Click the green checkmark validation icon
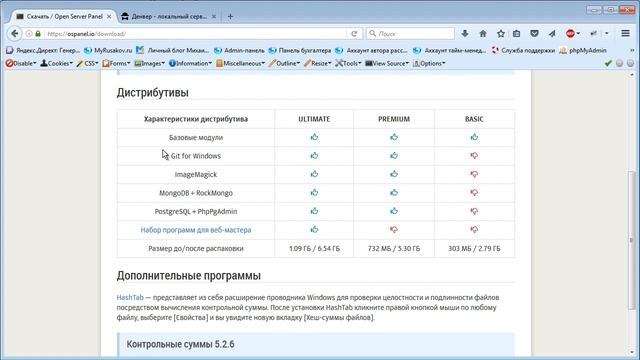The width and height of the screenshot is (640, 360). (x=608, y=63)
